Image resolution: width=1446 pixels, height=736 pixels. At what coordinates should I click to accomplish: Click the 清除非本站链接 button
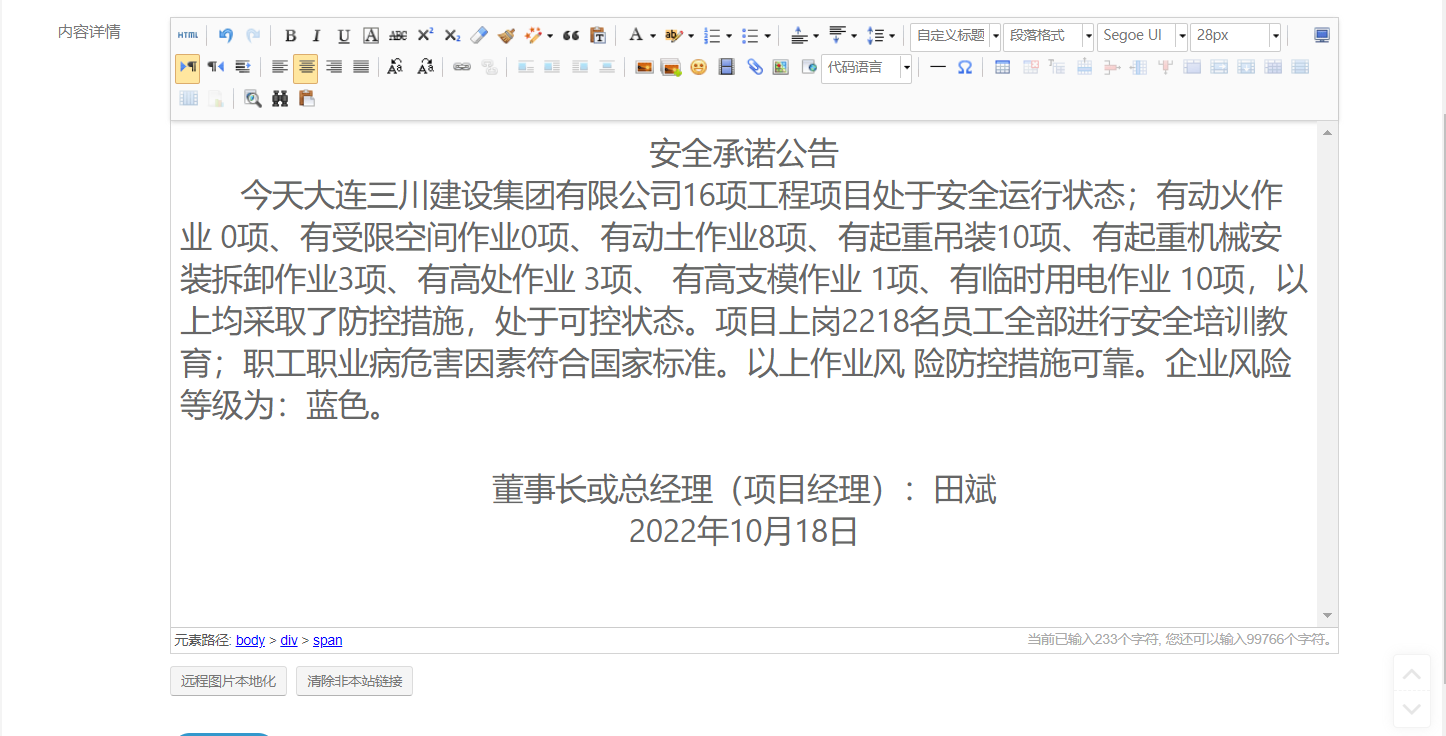(355, 681)
